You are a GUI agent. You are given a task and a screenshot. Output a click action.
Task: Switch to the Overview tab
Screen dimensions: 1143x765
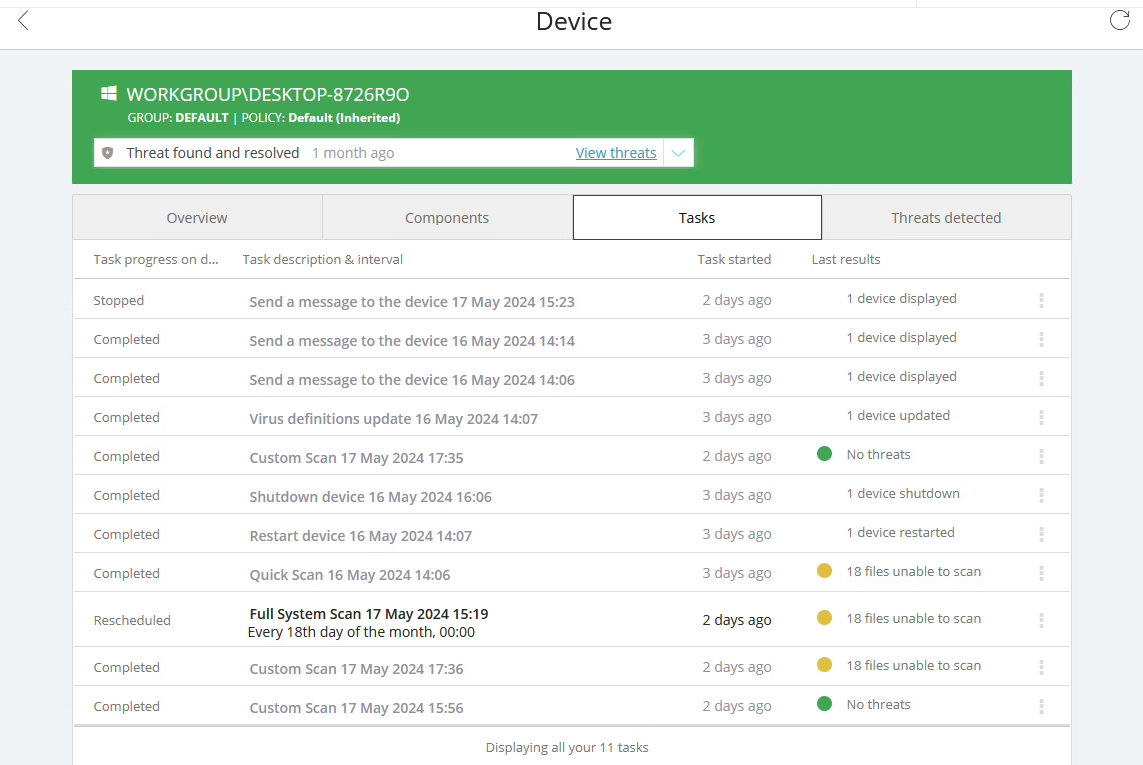[196, 217]
